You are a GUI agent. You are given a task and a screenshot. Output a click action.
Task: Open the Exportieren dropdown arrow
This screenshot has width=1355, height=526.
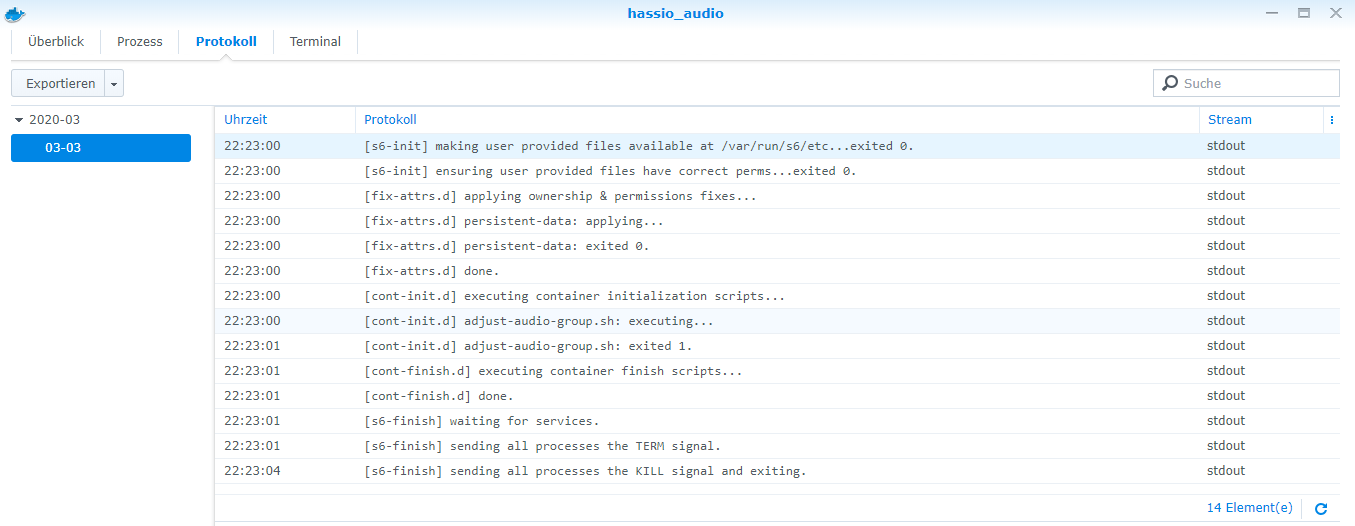(114, 84)
